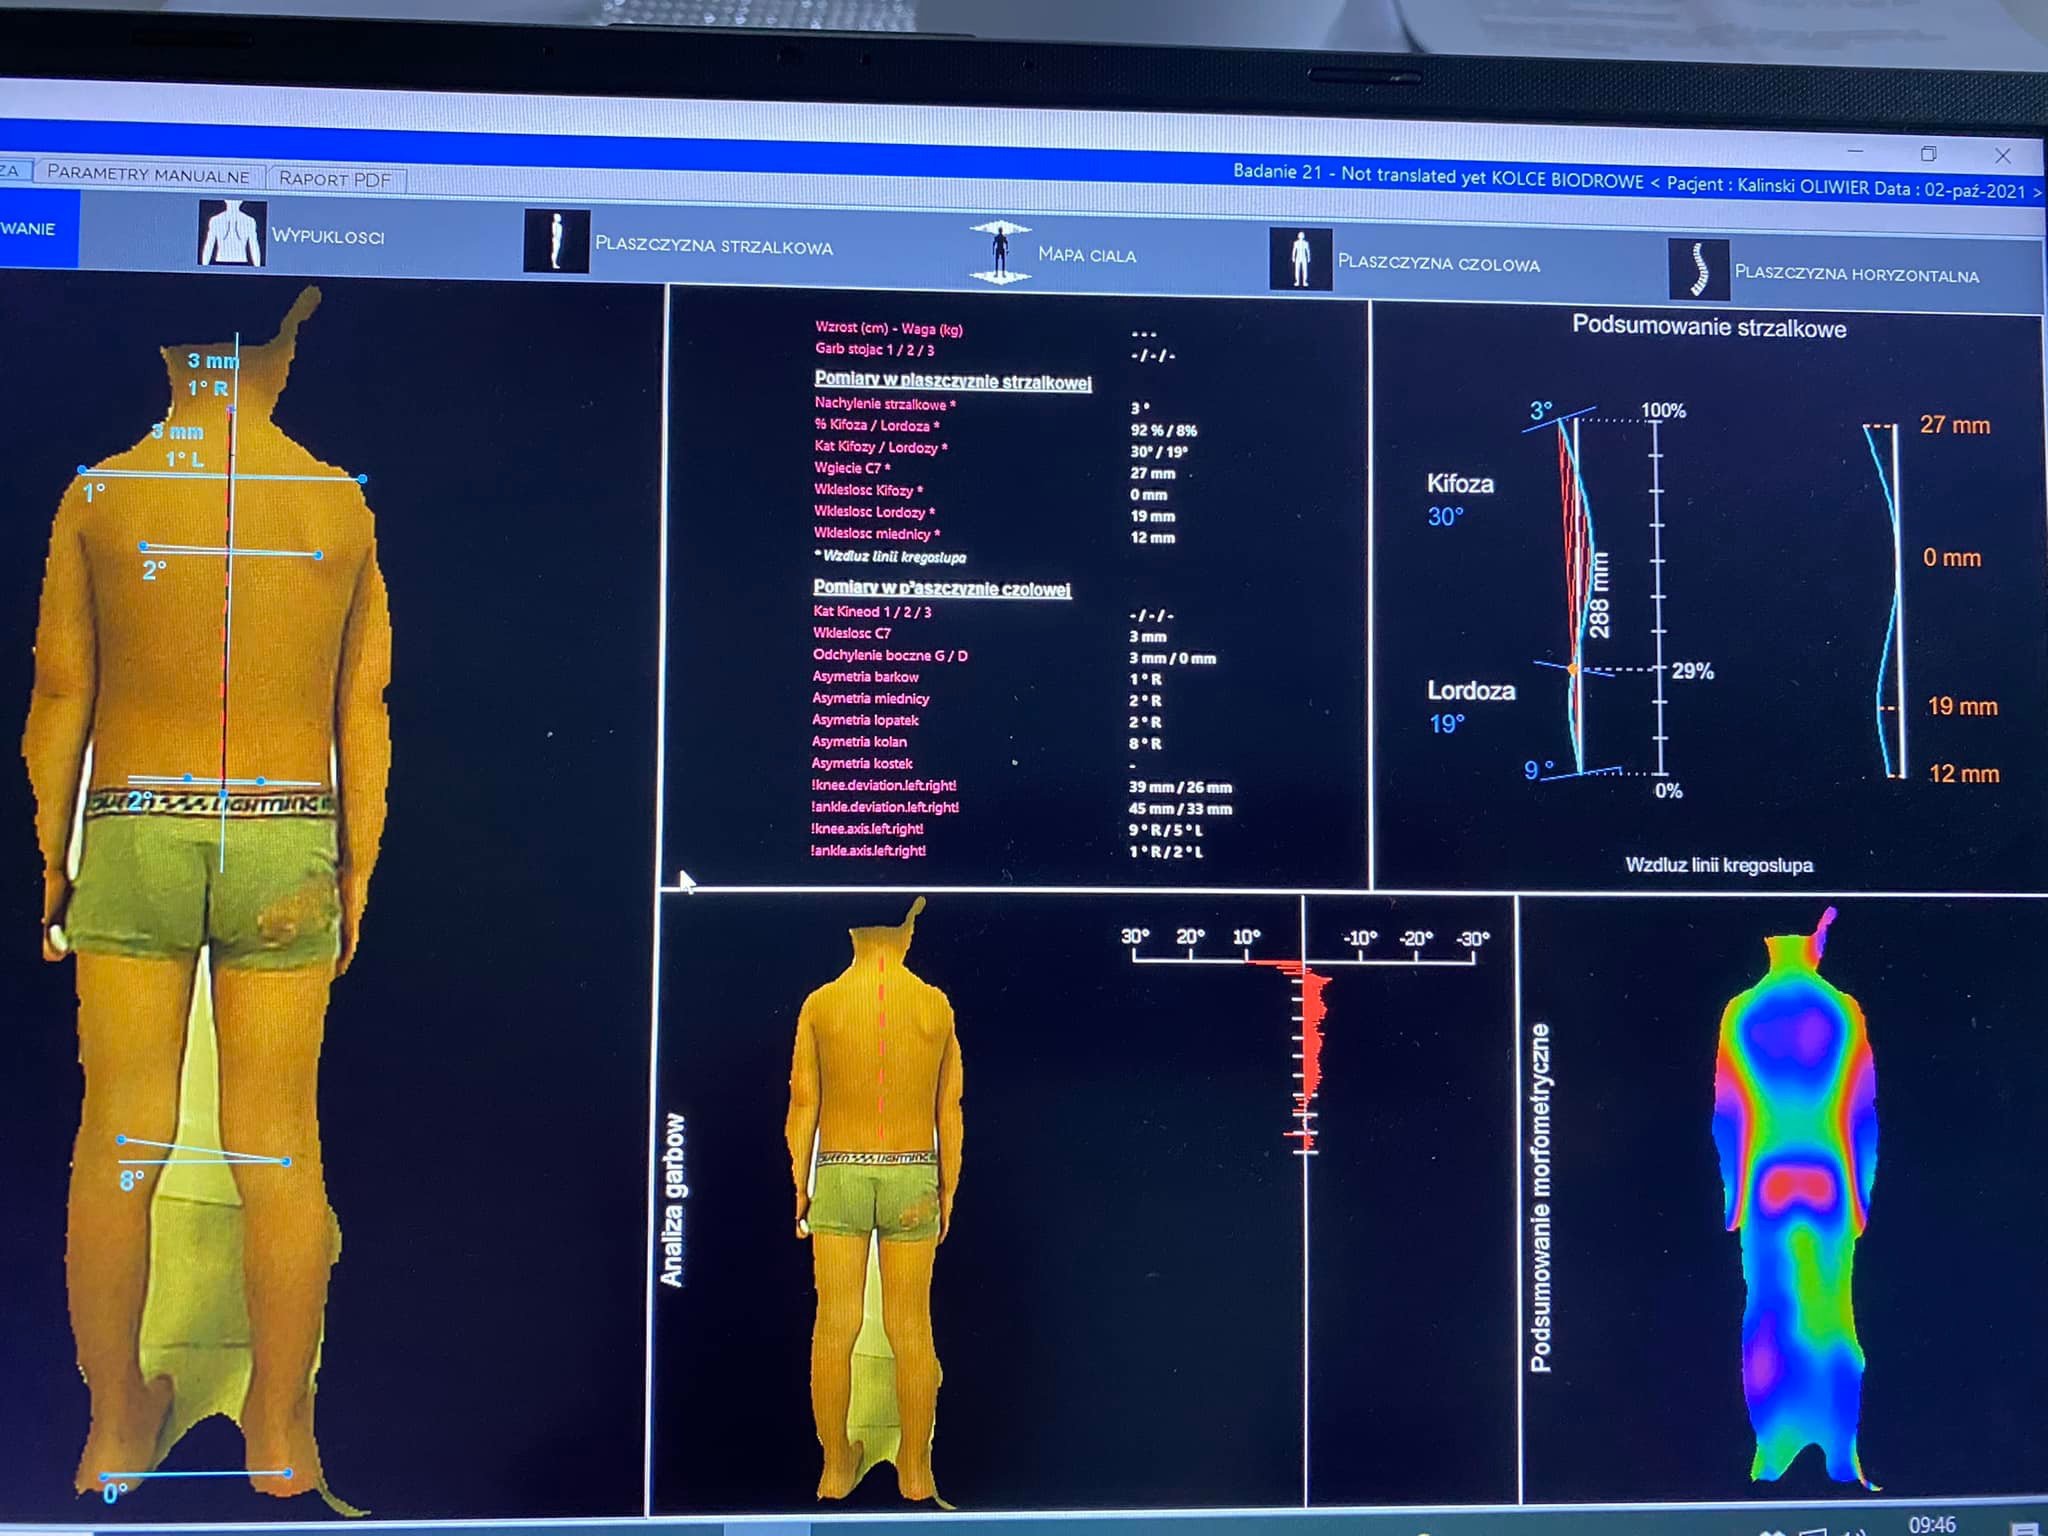Switch to the Raport PDF tab
The image size is (2048, 1536).
[x=335, y=179]
